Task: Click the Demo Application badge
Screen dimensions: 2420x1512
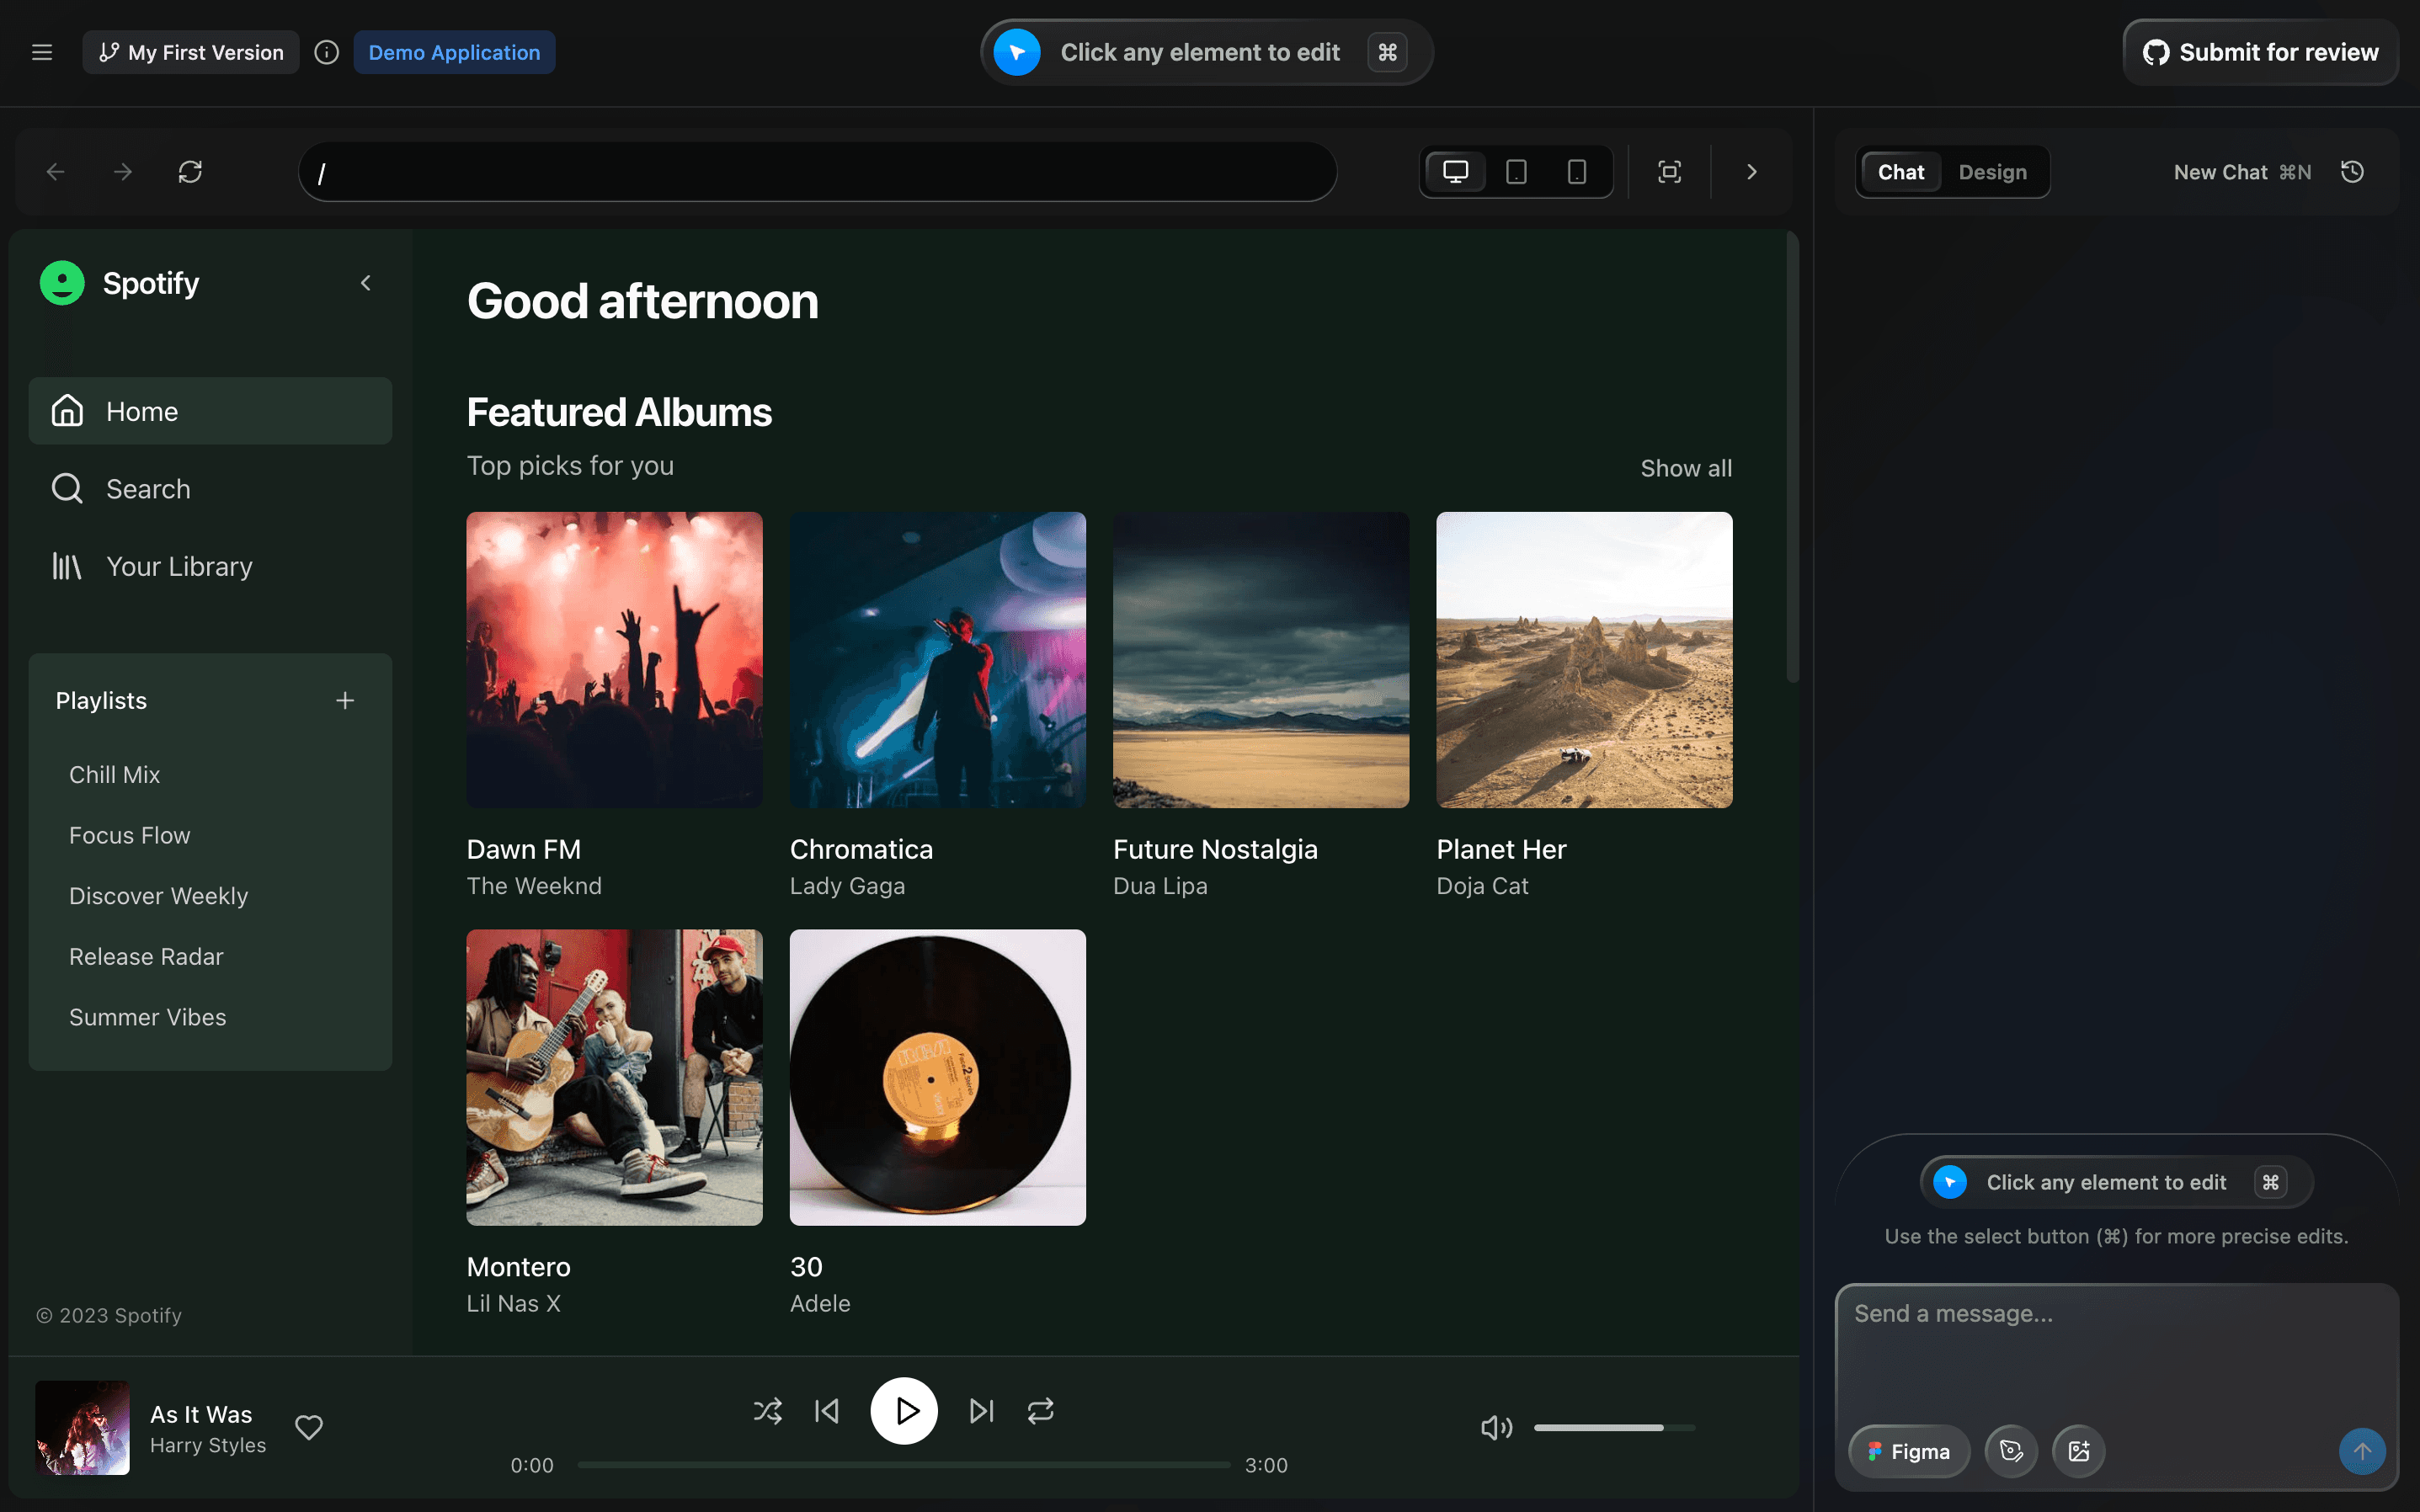Action: coord(454,52)
